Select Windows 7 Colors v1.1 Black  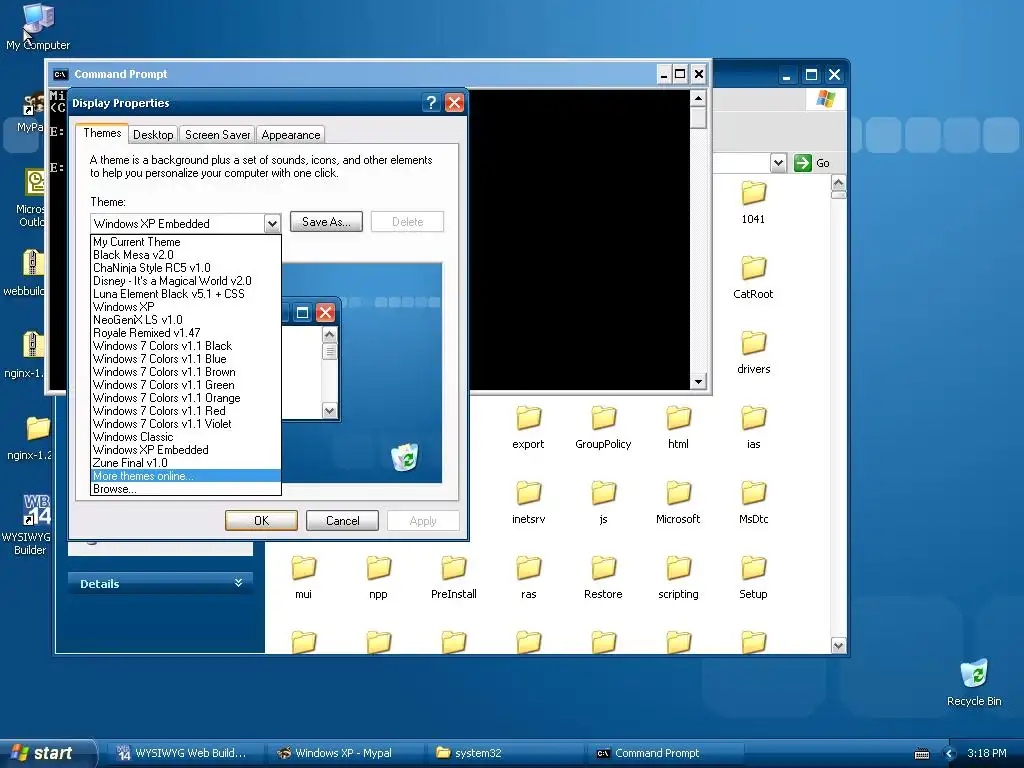(185, 346)
